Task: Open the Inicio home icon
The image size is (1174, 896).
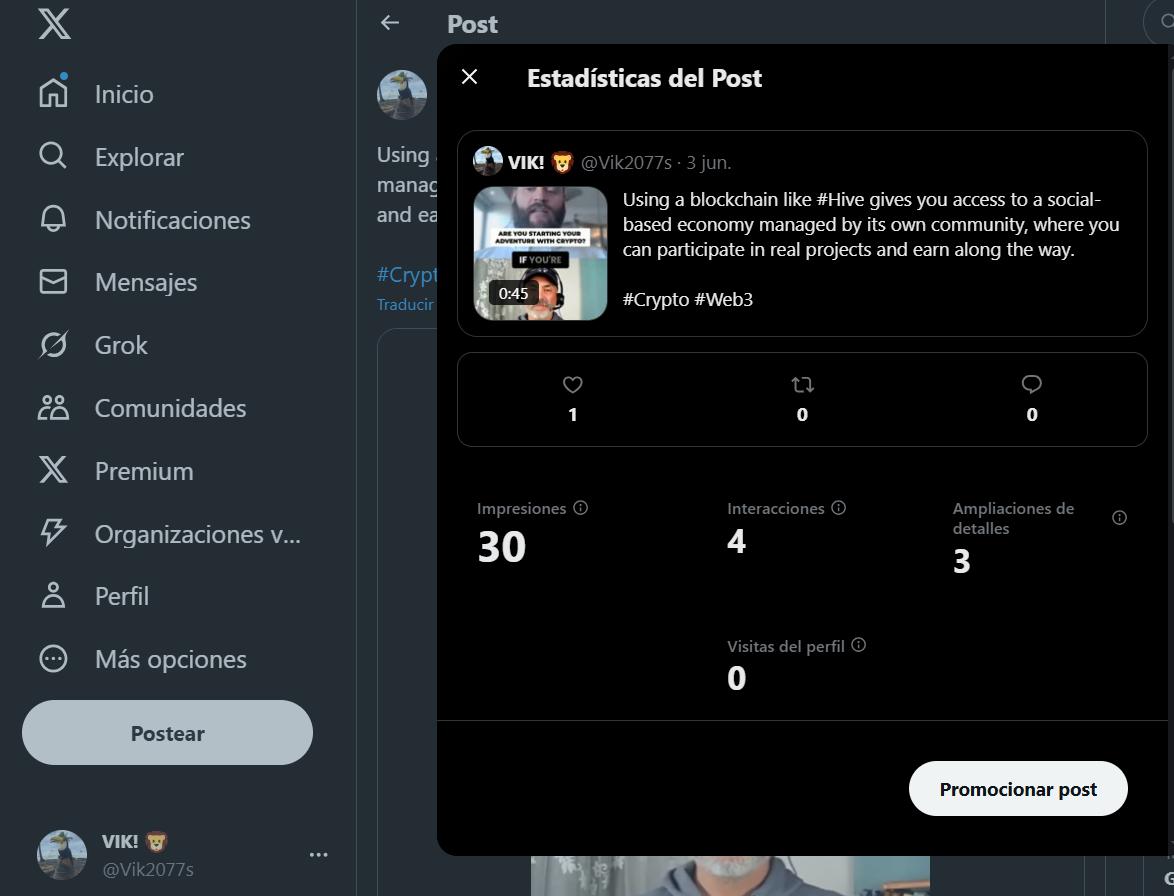Action: (x=53, y=93)
